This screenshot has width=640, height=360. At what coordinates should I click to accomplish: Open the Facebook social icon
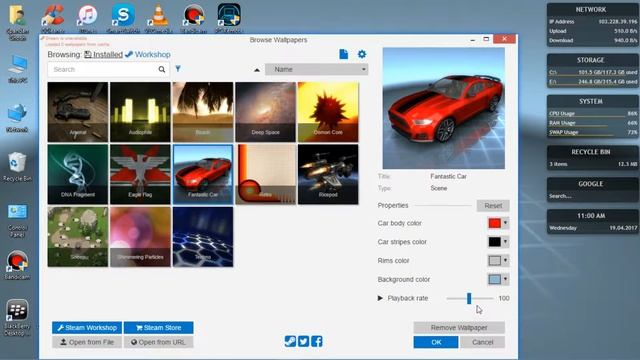click(x=317, y=341)
